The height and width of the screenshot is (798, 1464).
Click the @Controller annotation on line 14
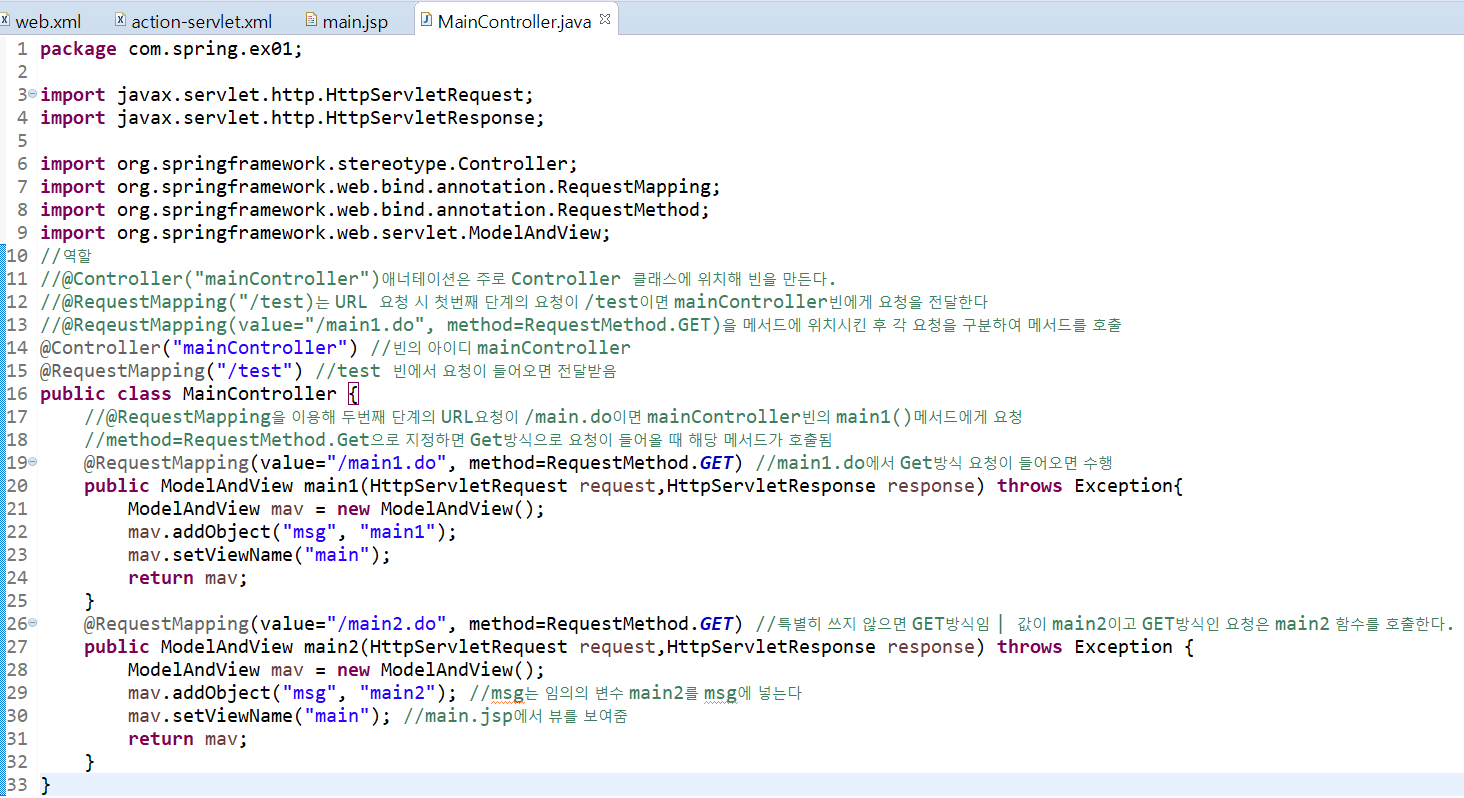(100, 348)
